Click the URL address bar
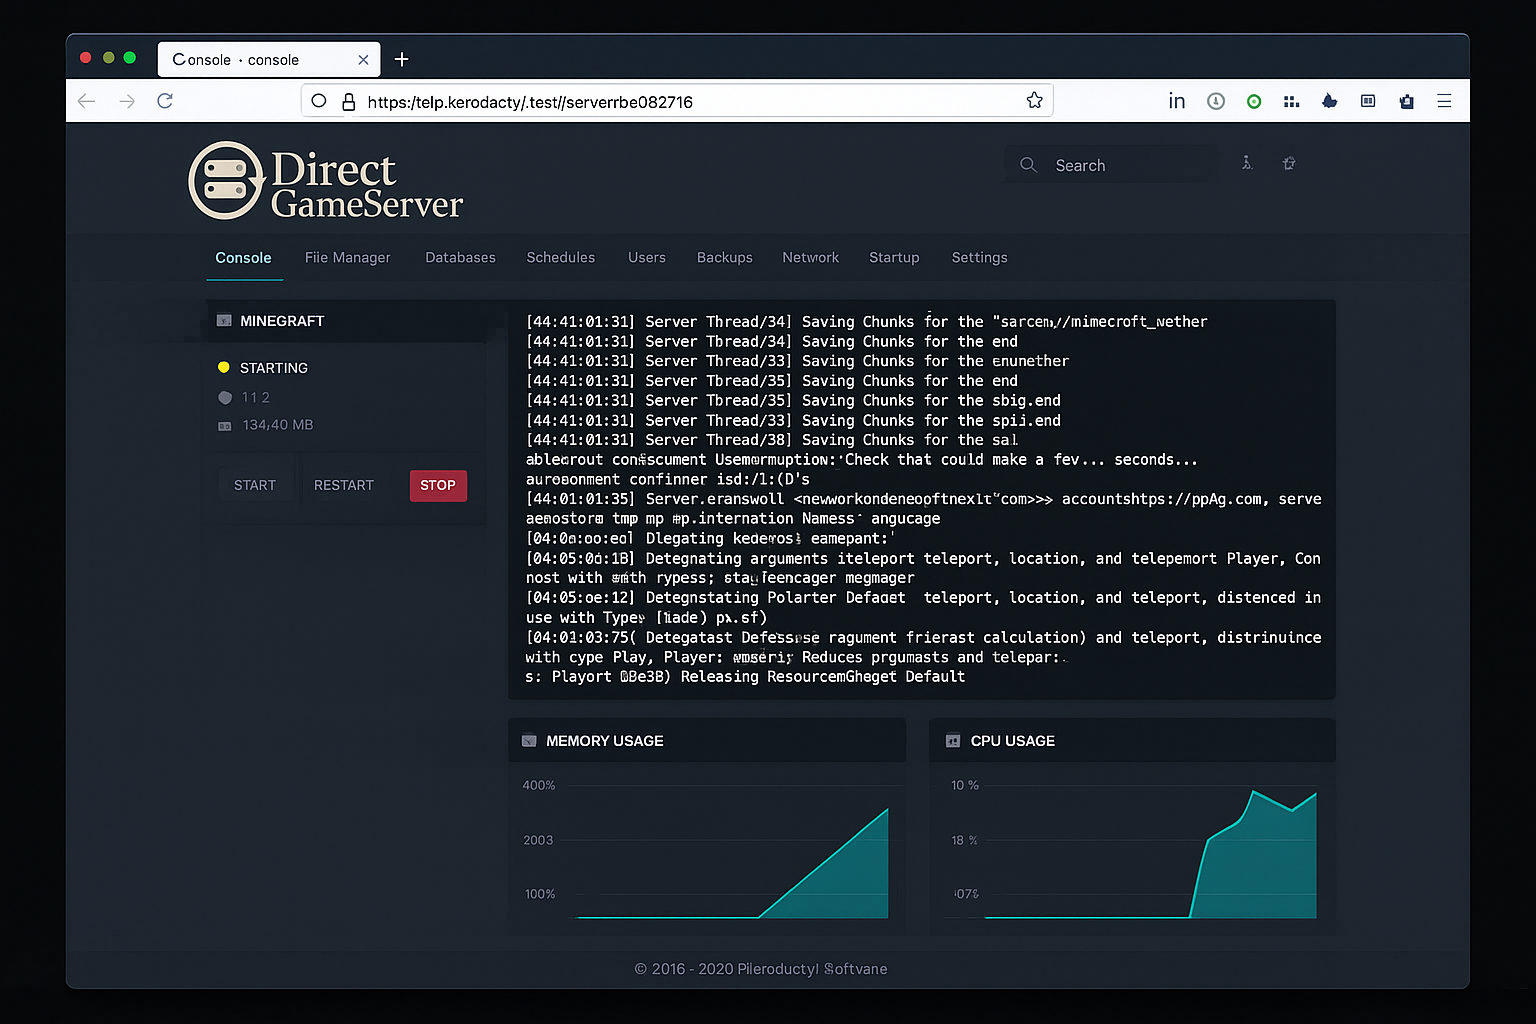Screen dimensions: 1536x1024 click(677, 101)
